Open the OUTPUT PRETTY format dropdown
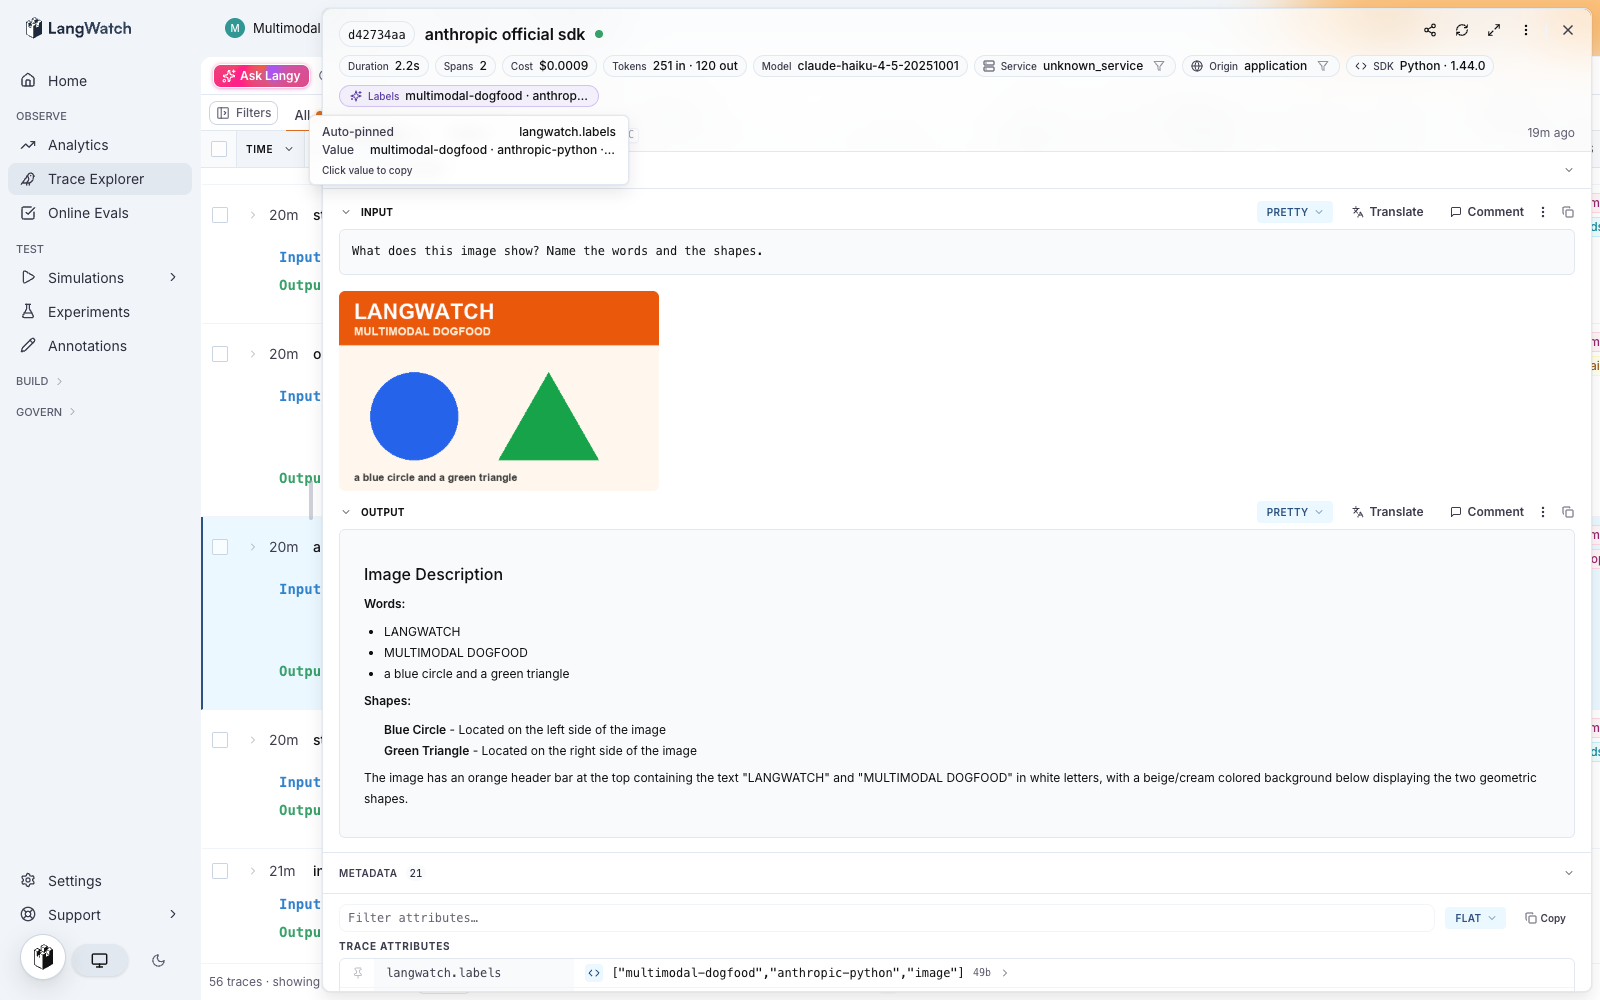1600x1000 pixels. [x=1294, y=512]
